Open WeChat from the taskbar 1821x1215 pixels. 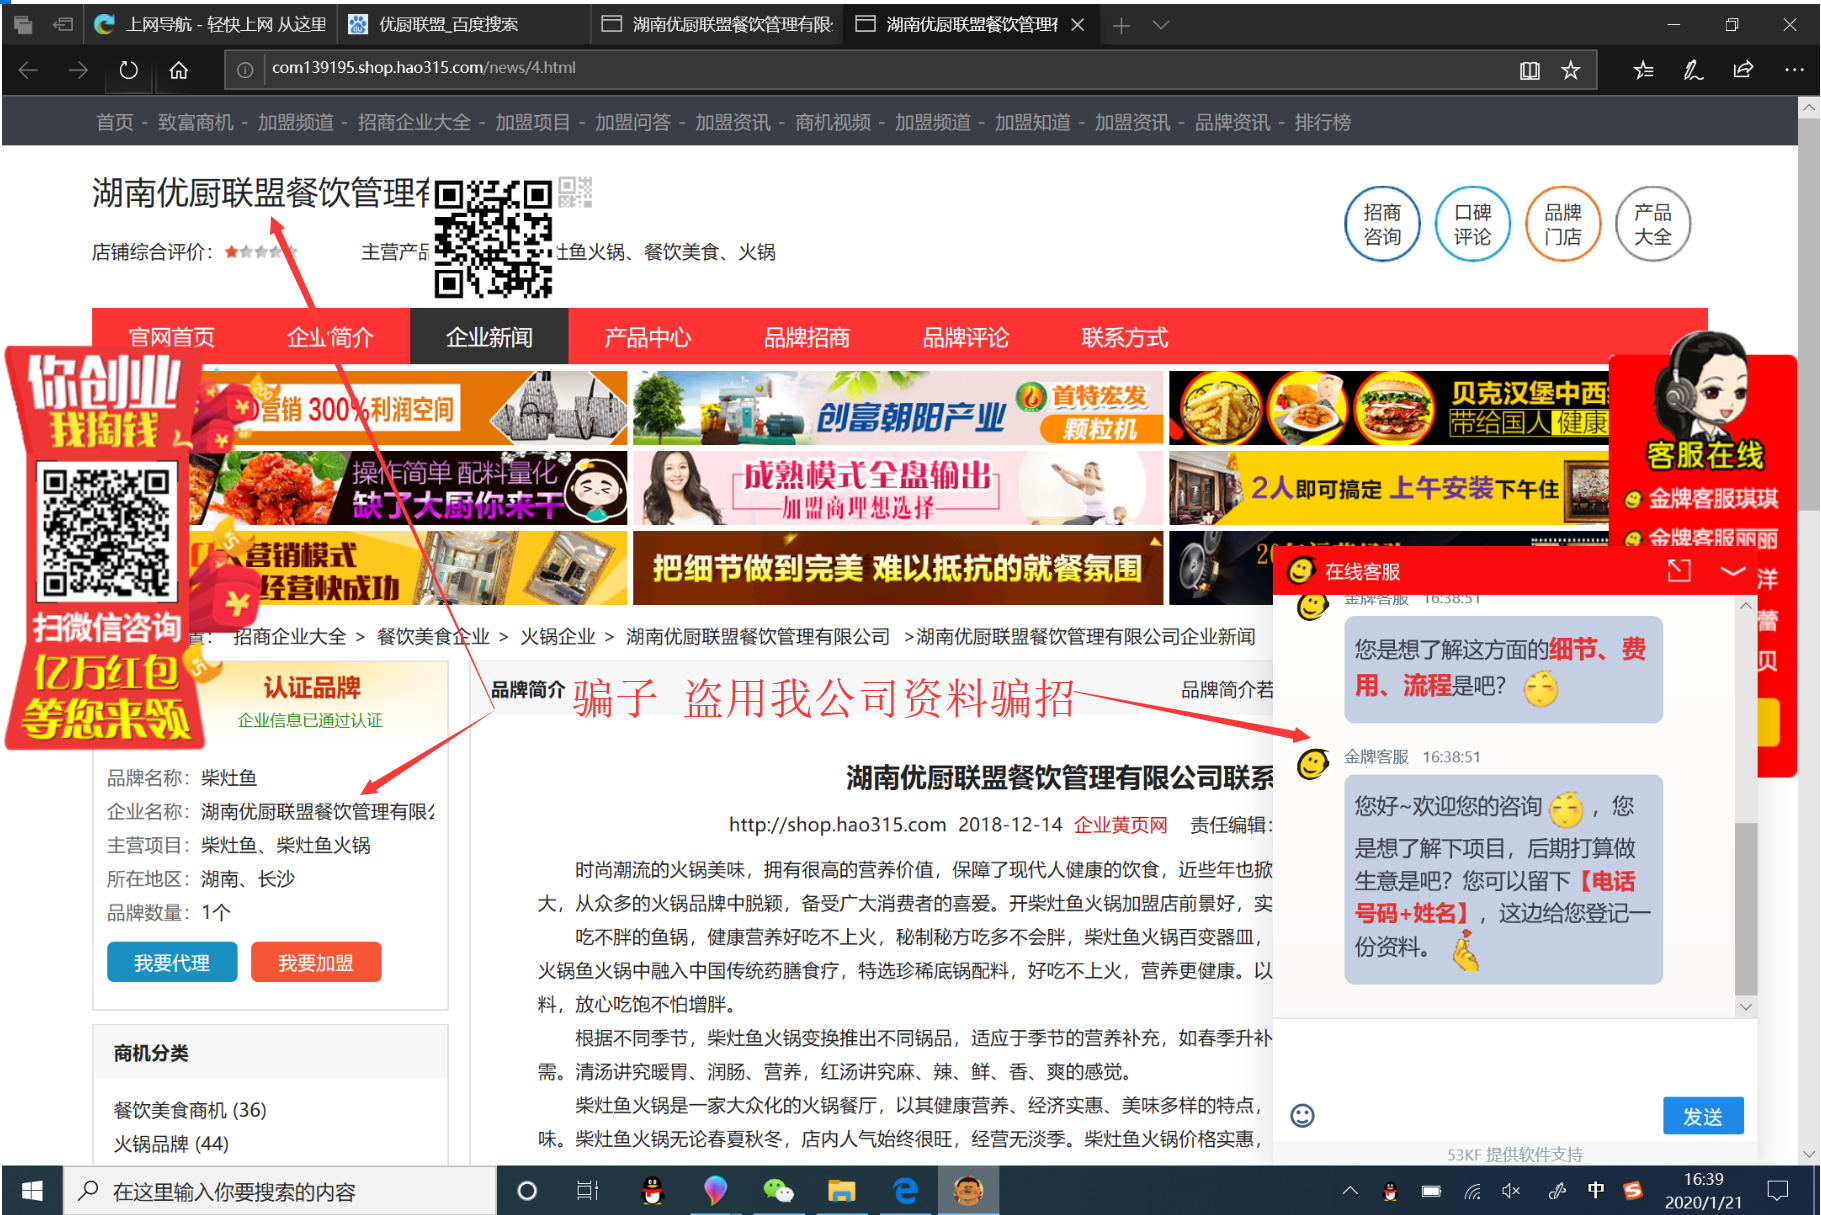click(777, 1190)
